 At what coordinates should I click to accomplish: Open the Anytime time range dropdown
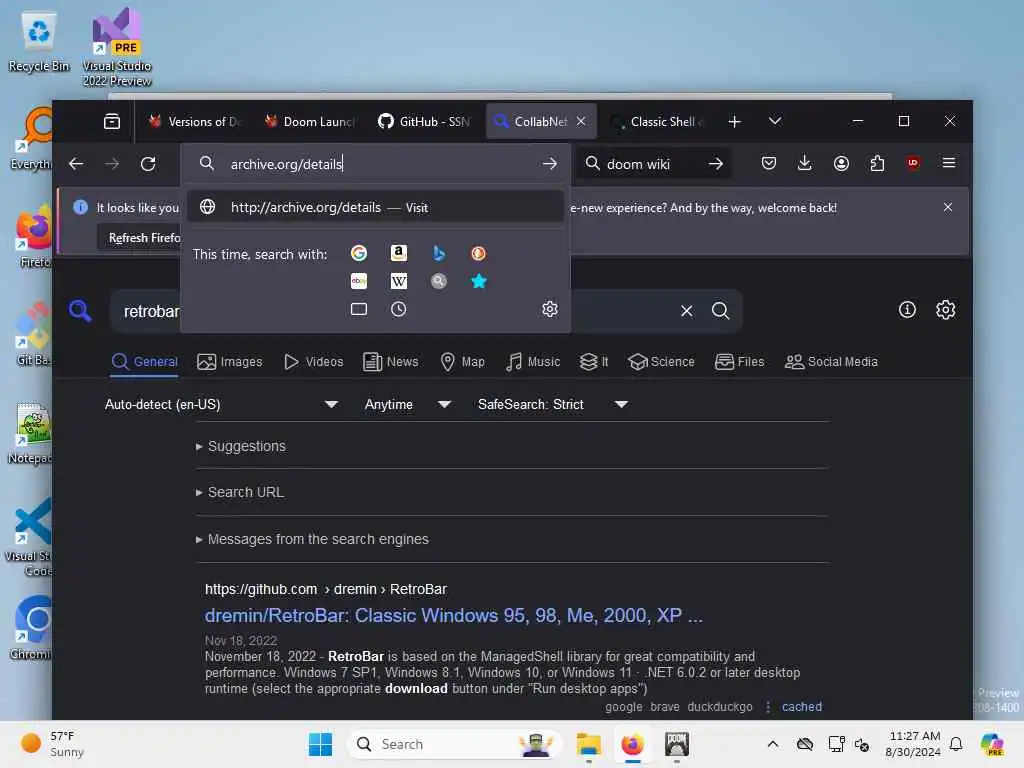tap(408, 404)
